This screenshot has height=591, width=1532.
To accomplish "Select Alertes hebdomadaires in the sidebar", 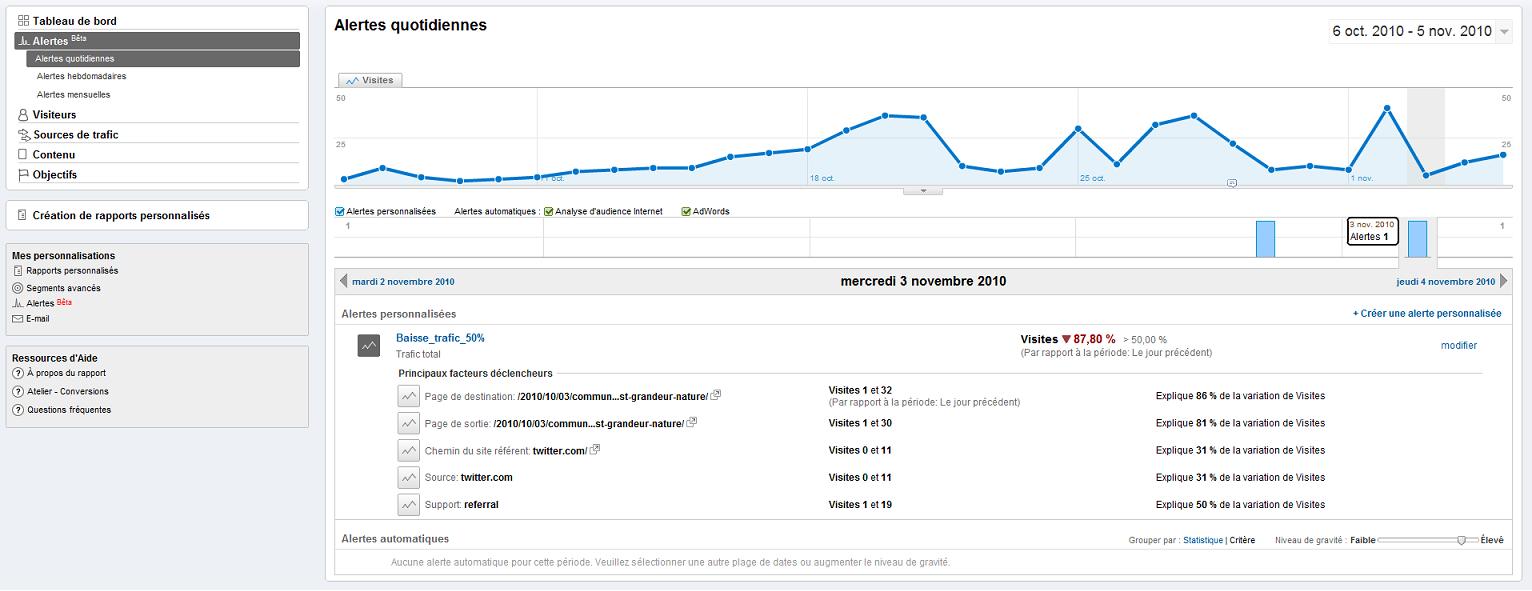I will click(x=81, y=76).
